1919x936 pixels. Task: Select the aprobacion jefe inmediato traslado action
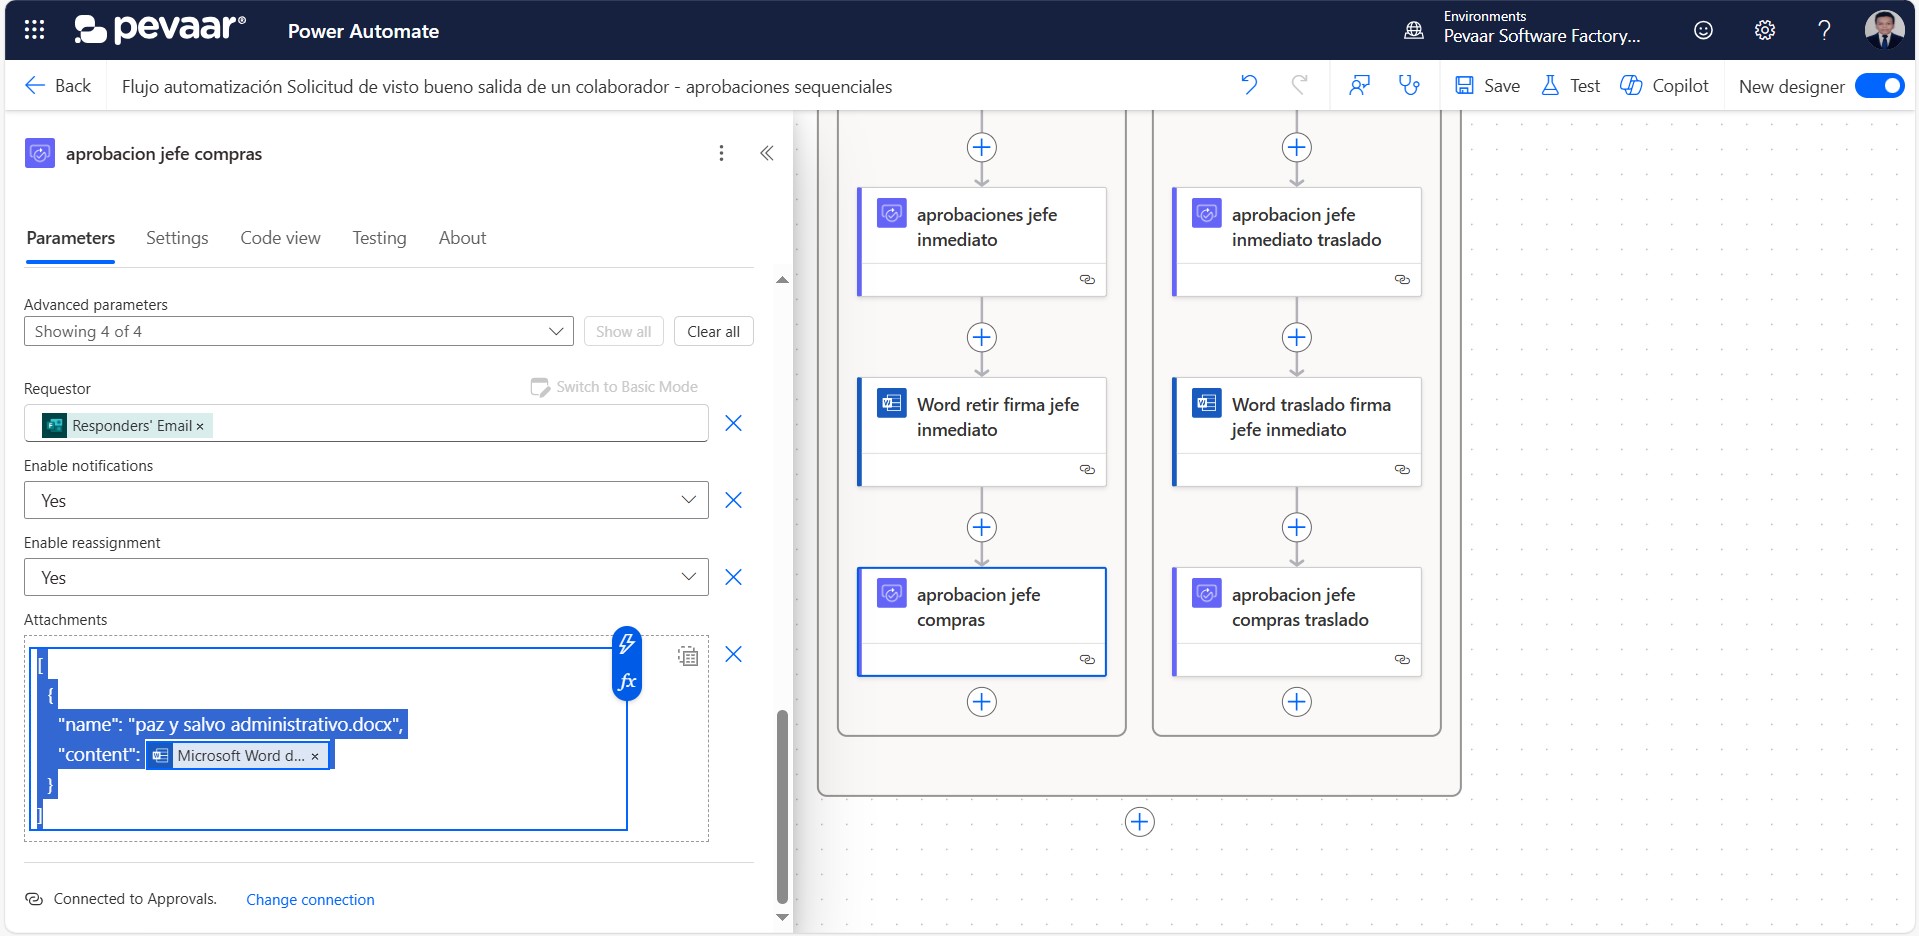click(x=1297, y=242)
